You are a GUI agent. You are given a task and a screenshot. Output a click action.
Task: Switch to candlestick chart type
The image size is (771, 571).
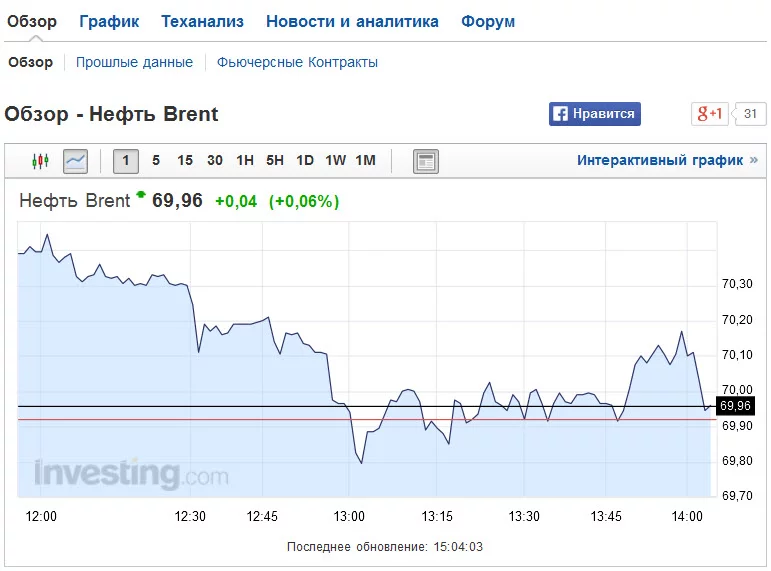(40, 161)
